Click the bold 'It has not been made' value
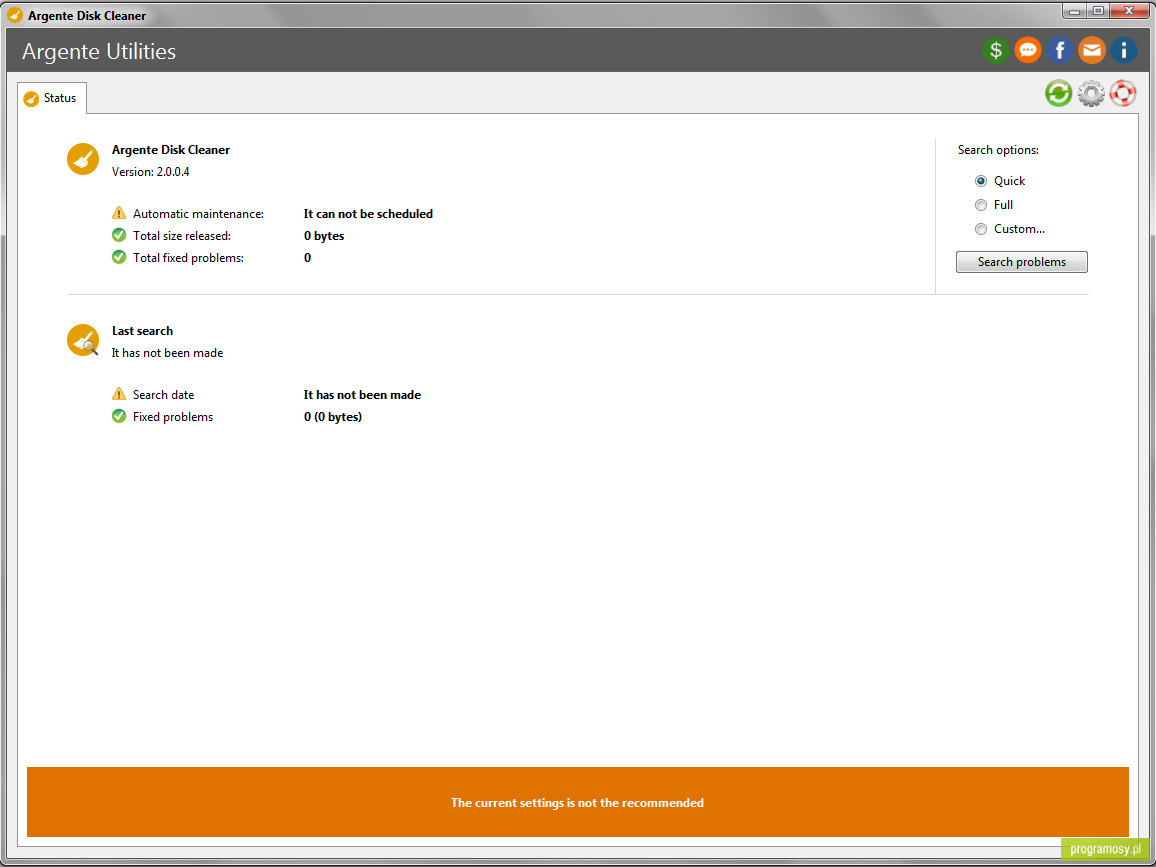Screen dimensions: 1156x867 (x=362, y=395)
